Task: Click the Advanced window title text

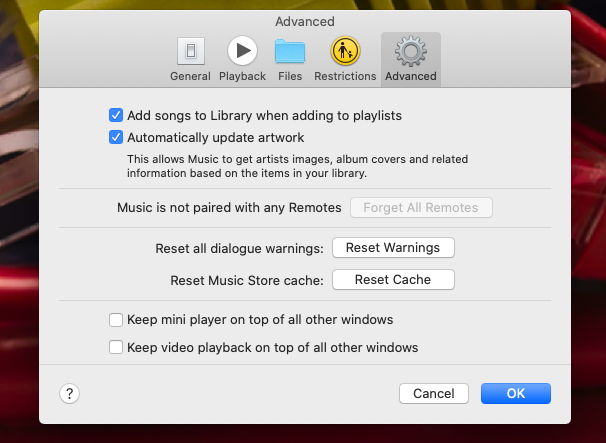Action: pos(305,21)
